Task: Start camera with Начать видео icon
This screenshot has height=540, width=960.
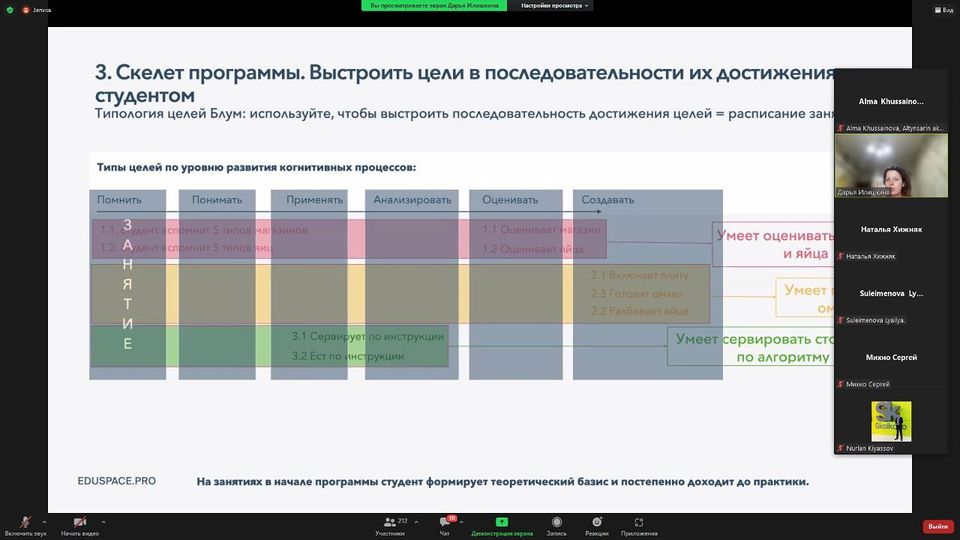Action: [80, 522]
